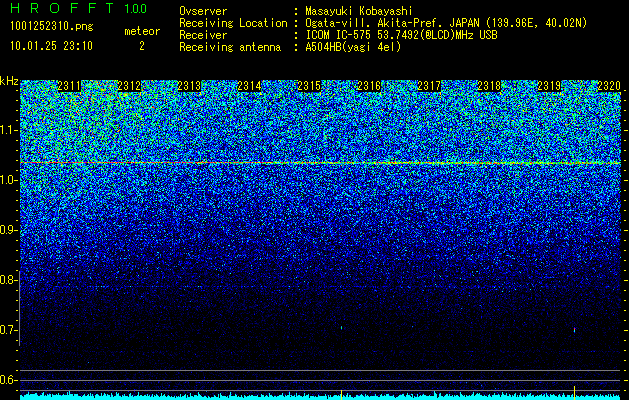This screenshot has height=400, width=629.
Task: Click the Receiver field label
Action: click(203, 35)
